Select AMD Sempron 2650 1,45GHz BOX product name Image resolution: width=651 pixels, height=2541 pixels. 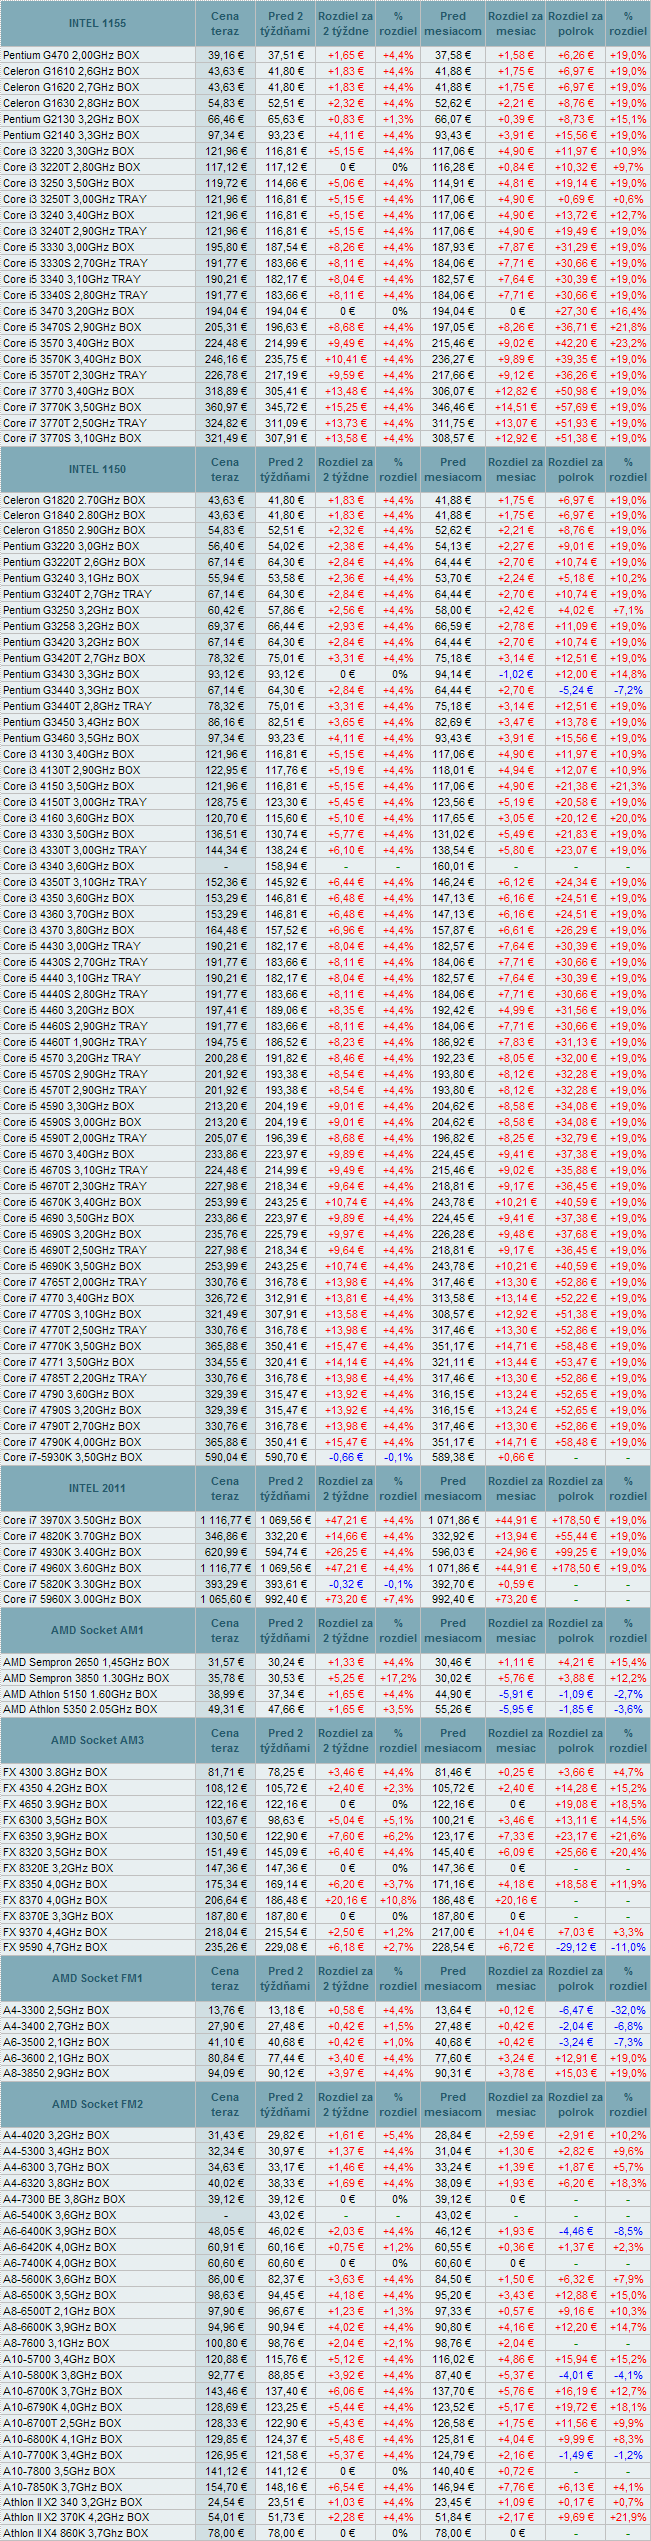tap(86, 1662)
